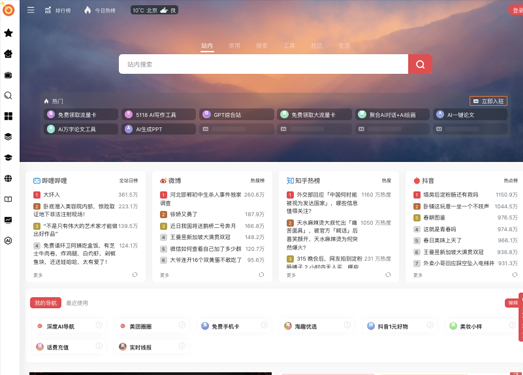Click 更多 under the 知乎热榜 card
The image size is (523, 375).
coord(291,275)
